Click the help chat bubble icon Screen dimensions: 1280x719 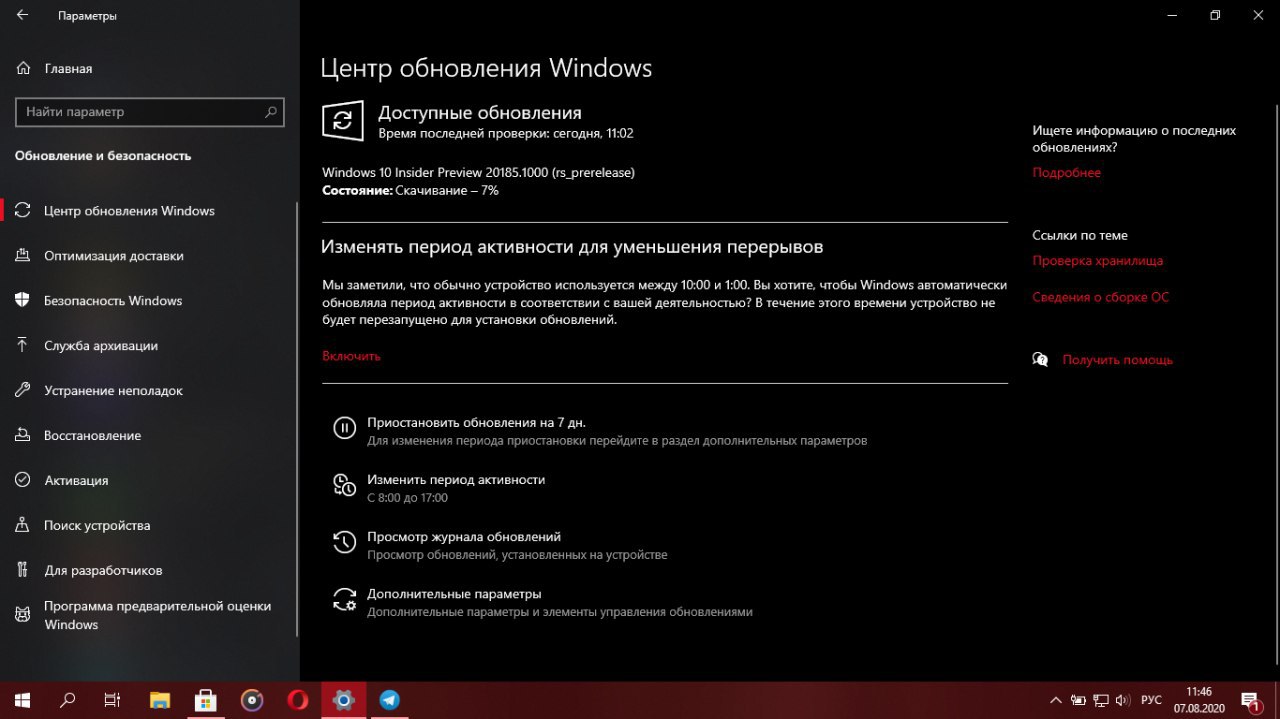tap(1041, 360)
